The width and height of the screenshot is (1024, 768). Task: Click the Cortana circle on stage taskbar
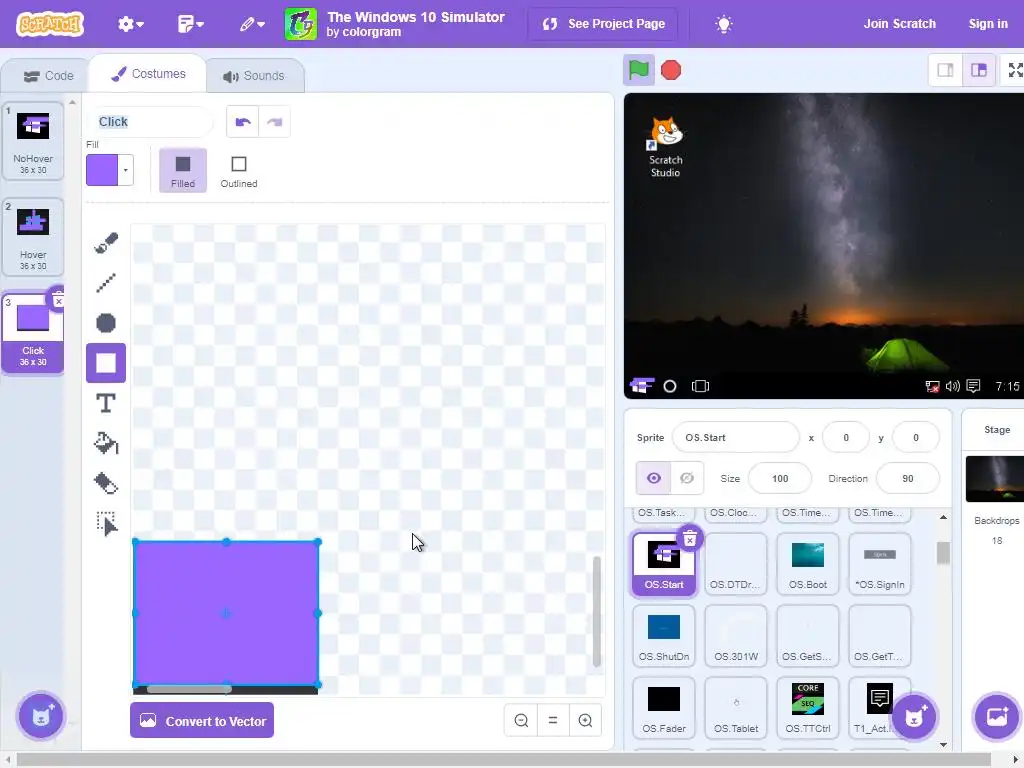click(669, 386)
